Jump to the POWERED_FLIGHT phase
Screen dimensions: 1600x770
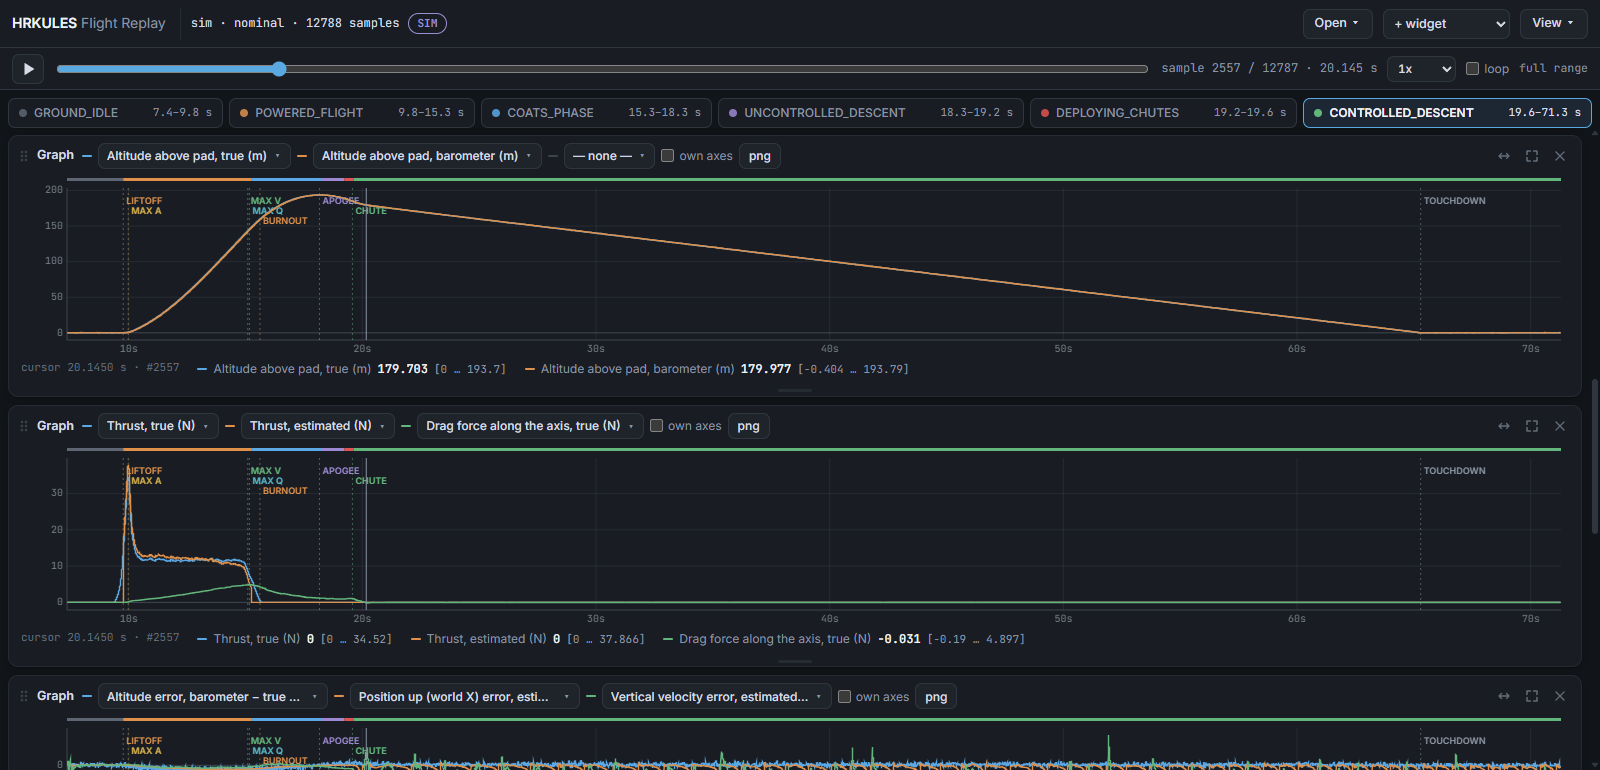pos(352,113)
